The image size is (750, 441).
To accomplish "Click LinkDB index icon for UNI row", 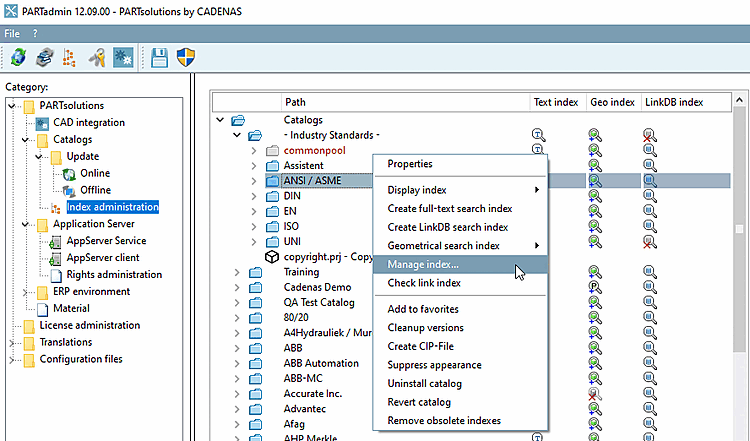I will (x=650, y=242).
